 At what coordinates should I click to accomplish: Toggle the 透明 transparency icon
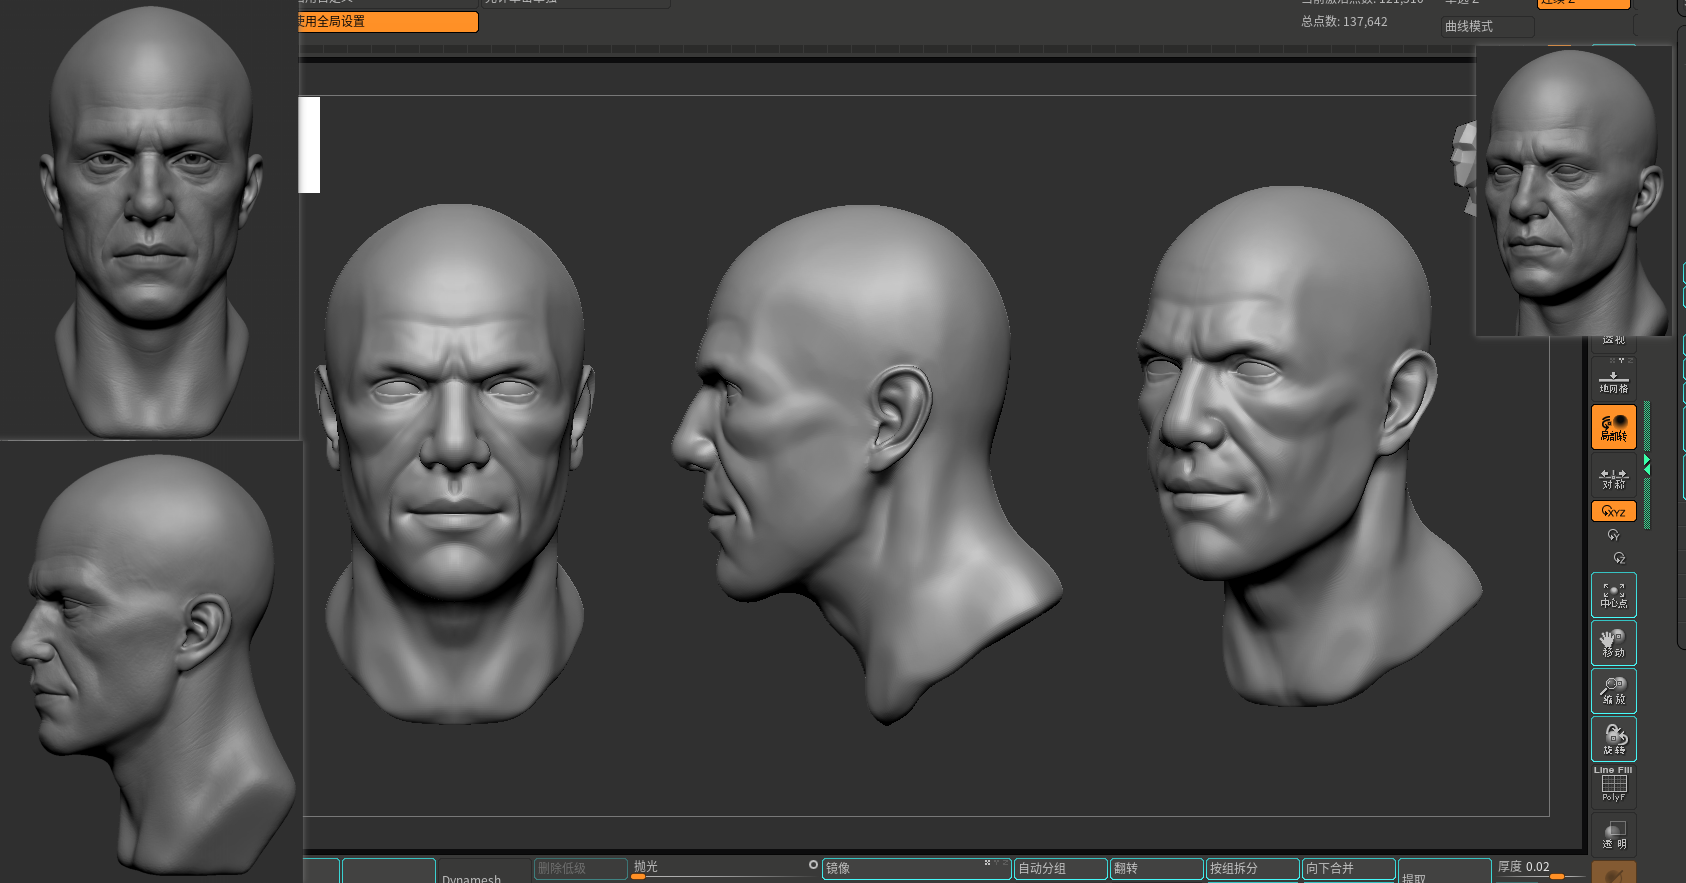[1613, 835]
